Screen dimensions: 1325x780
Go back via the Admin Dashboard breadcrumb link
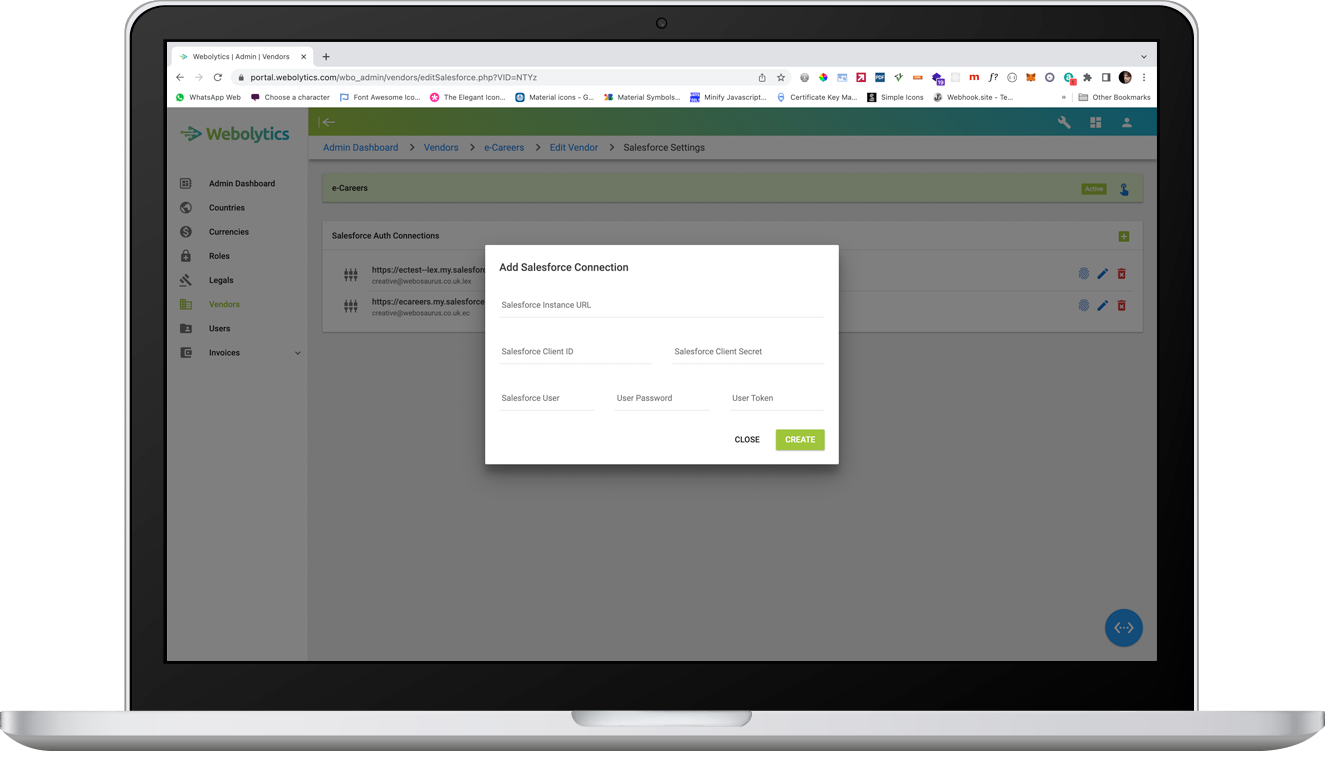(x=360, y=147)
